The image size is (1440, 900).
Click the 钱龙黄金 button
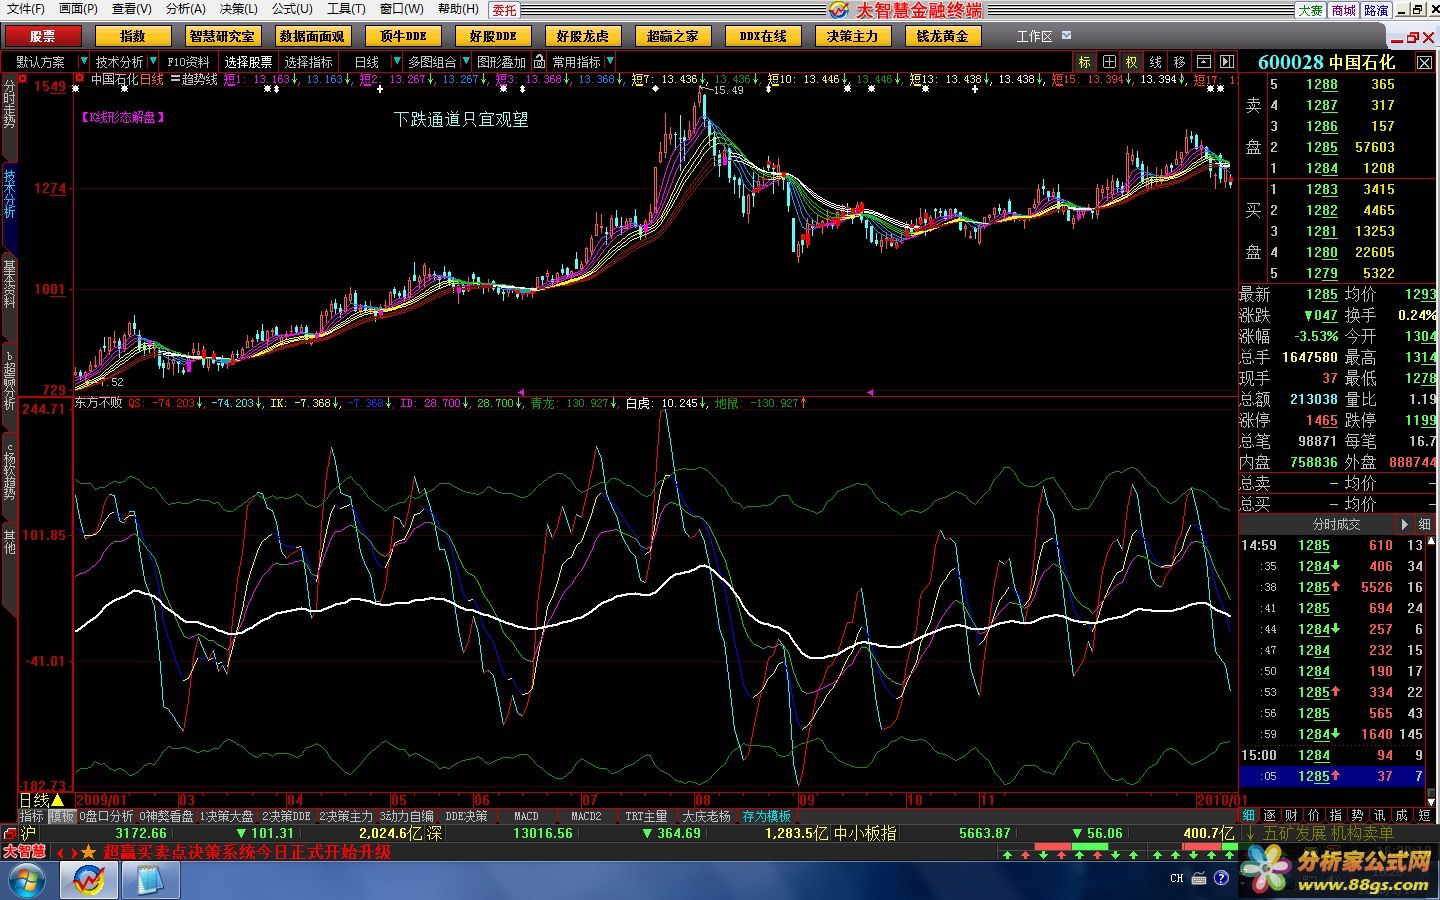click(x=942, y=36)
